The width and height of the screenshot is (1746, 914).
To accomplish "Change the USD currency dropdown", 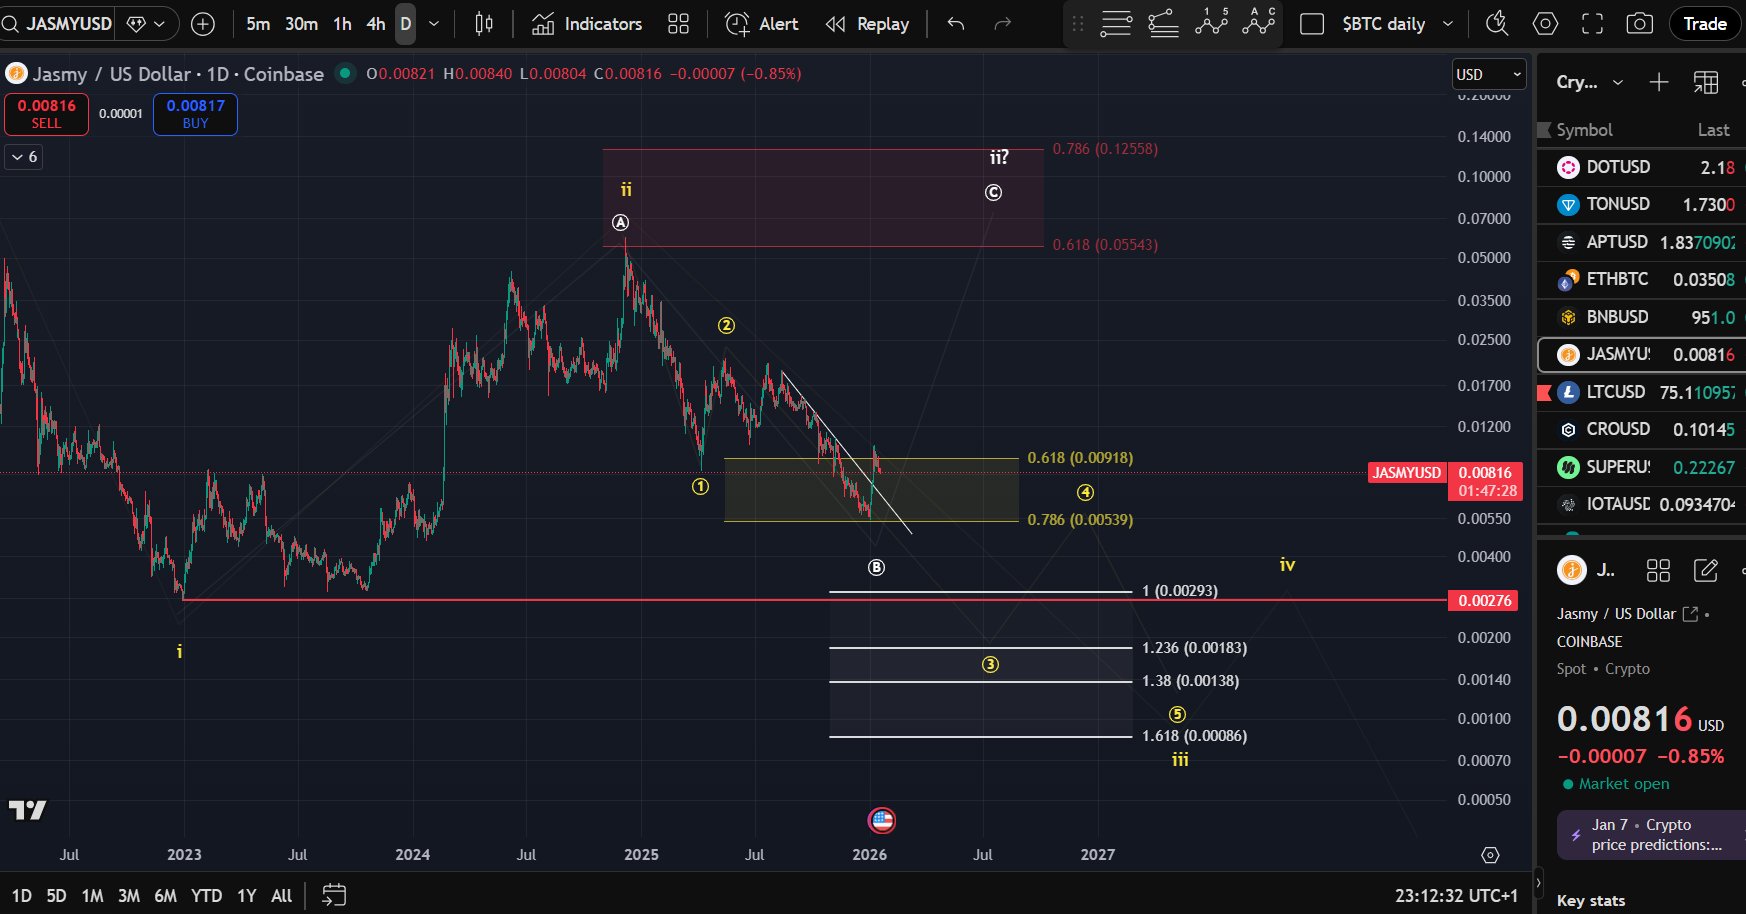I will (x=1489, y=74).
